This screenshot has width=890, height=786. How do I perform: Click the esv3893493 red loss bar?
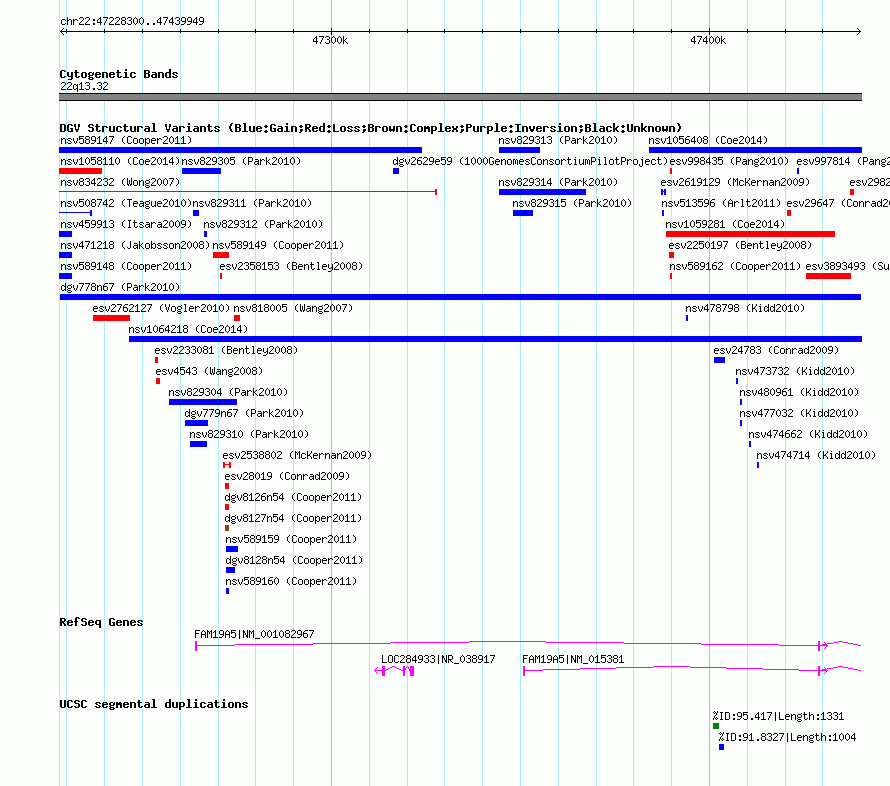pos(828,276)
